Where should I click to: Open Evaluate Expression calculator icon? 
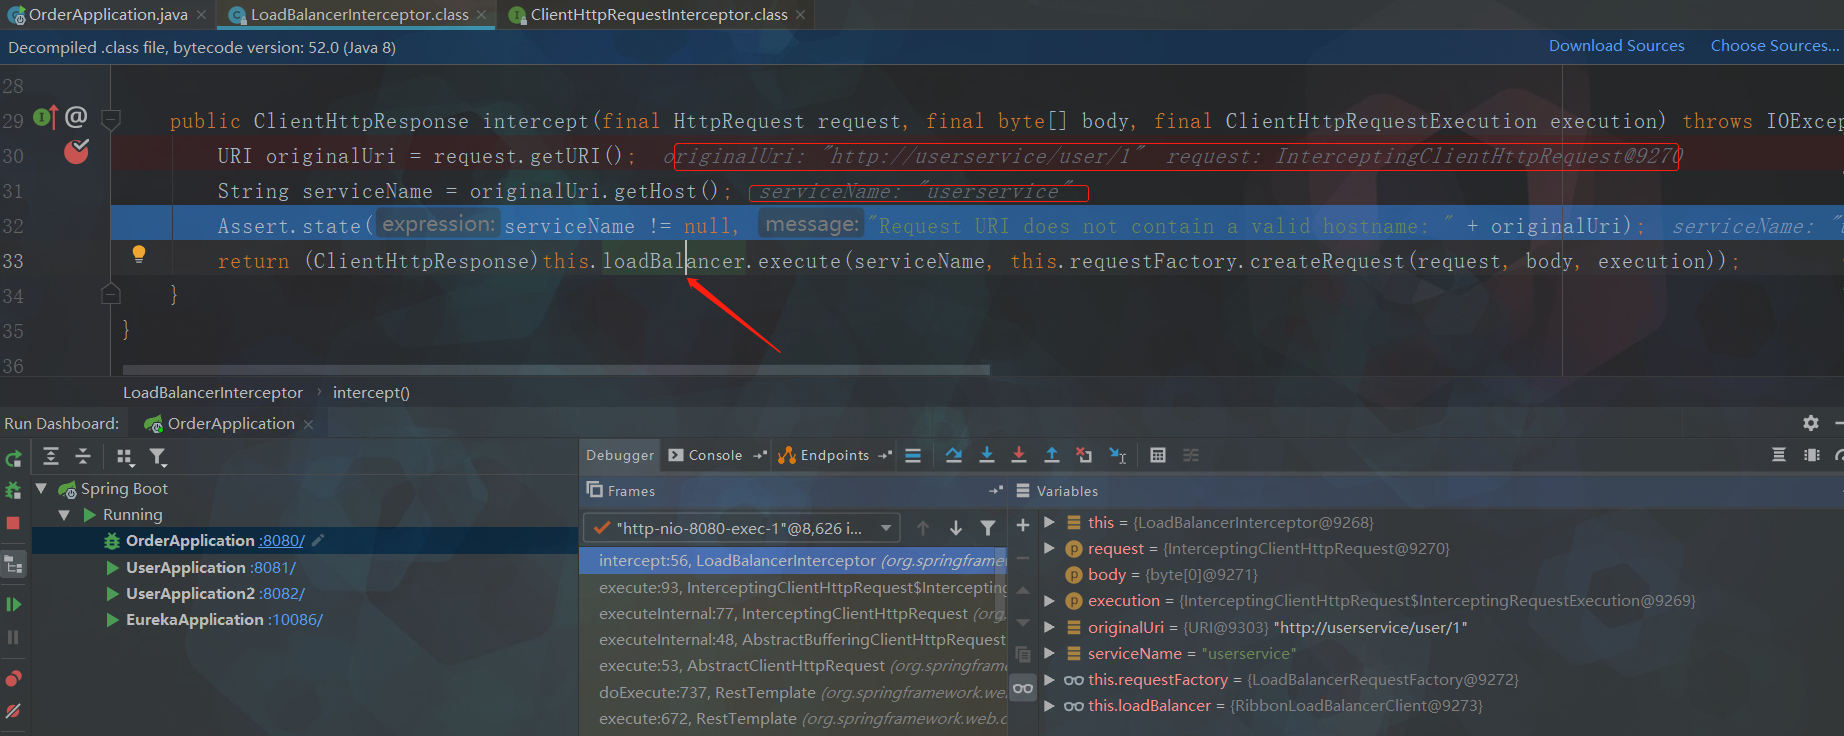[1158, 455]
